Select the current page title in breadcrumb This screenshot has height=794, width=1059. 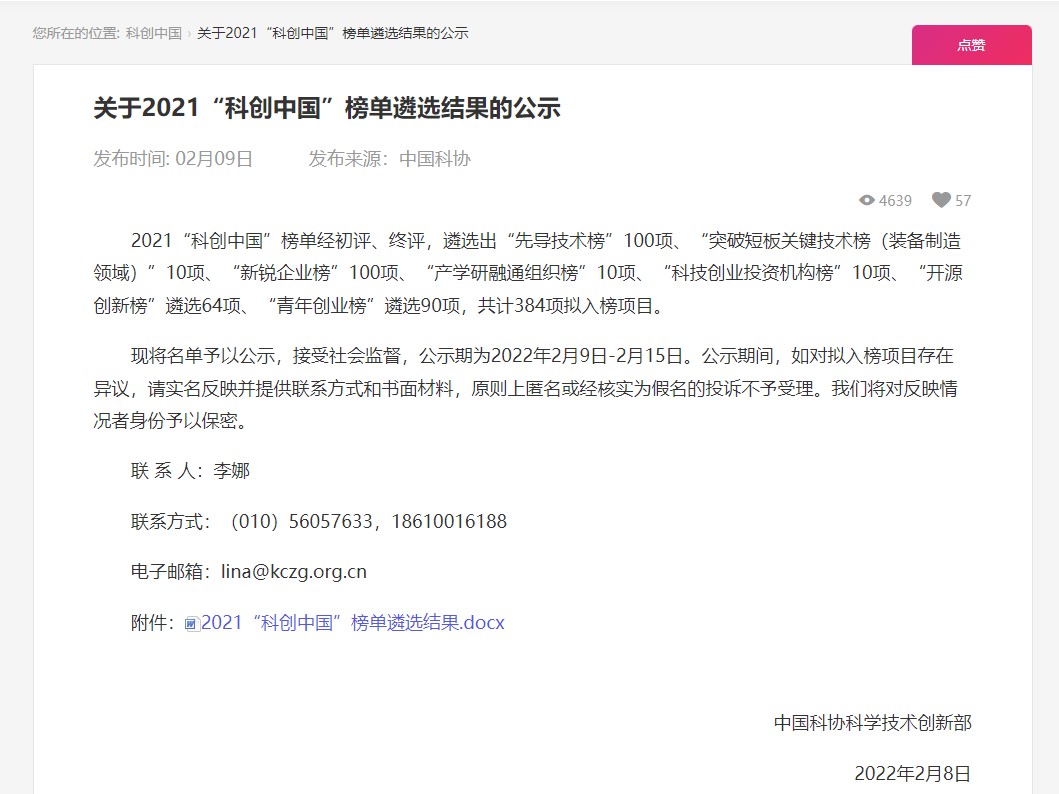pos(332,33)
